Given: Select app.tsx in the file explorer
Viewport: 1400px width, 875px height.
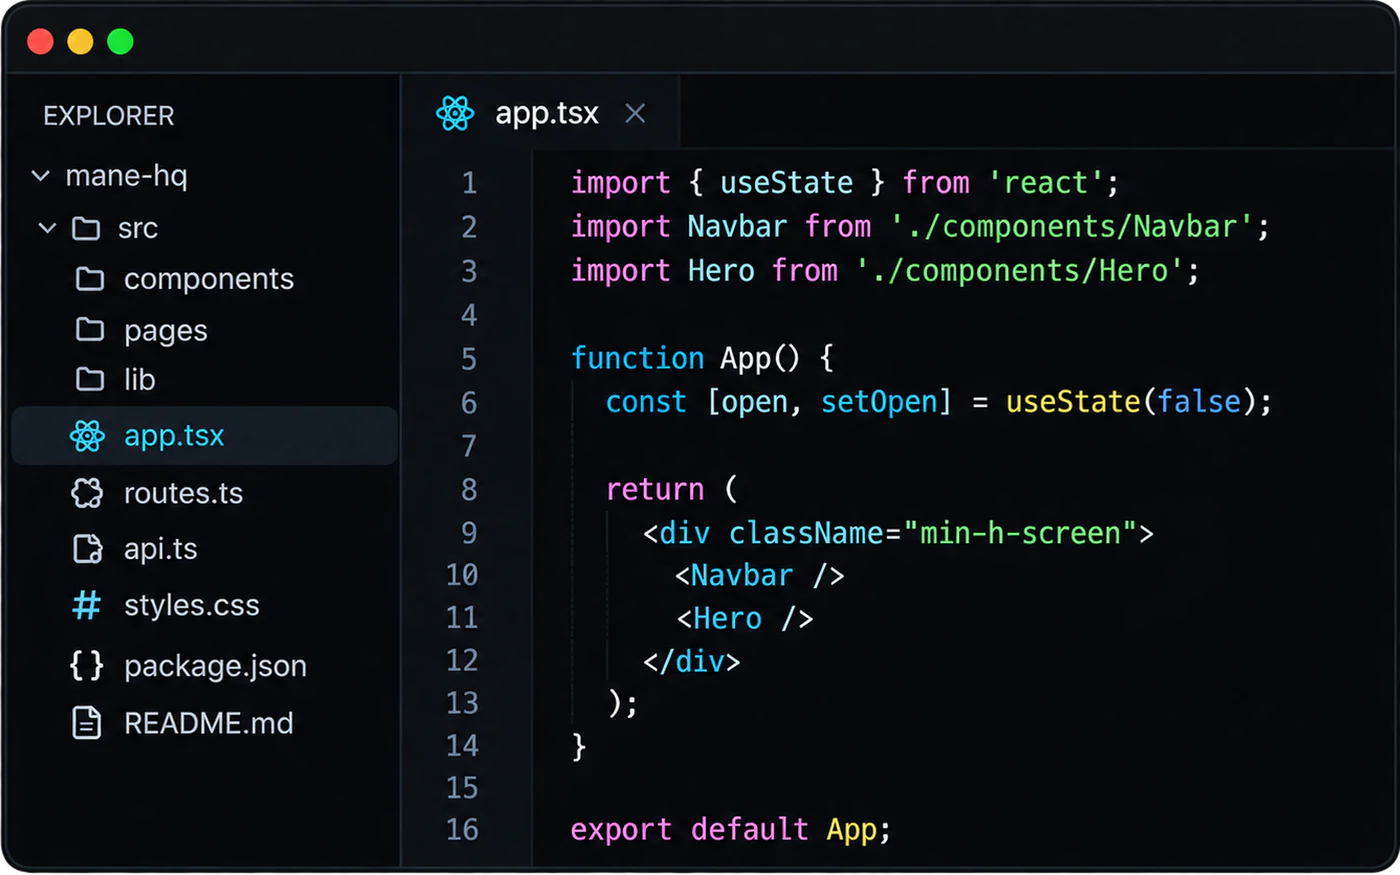Looking at the screenshot, I should pos(204,436).
